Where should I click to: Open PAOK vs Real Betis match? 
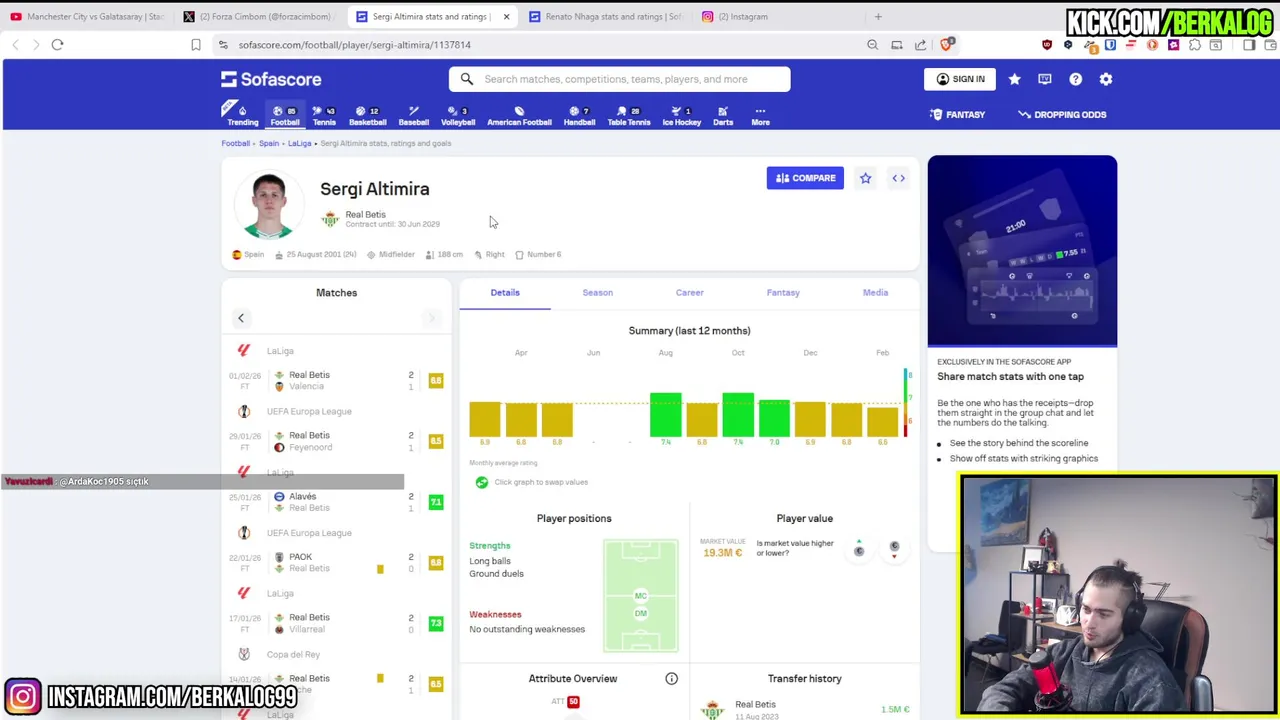click(x=336, y=563)
